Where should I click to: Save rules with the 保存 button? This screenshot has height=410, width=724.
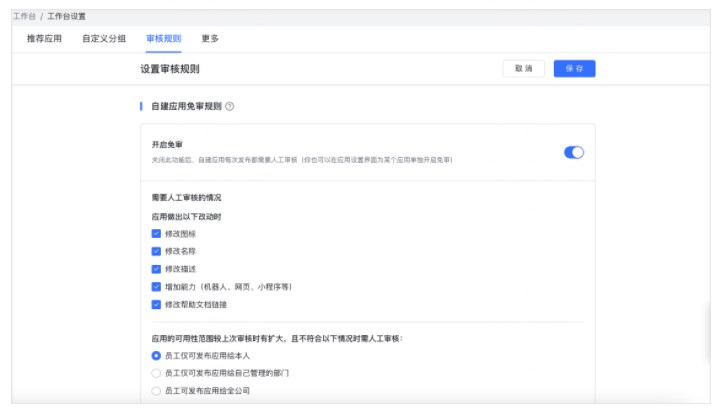574,69
